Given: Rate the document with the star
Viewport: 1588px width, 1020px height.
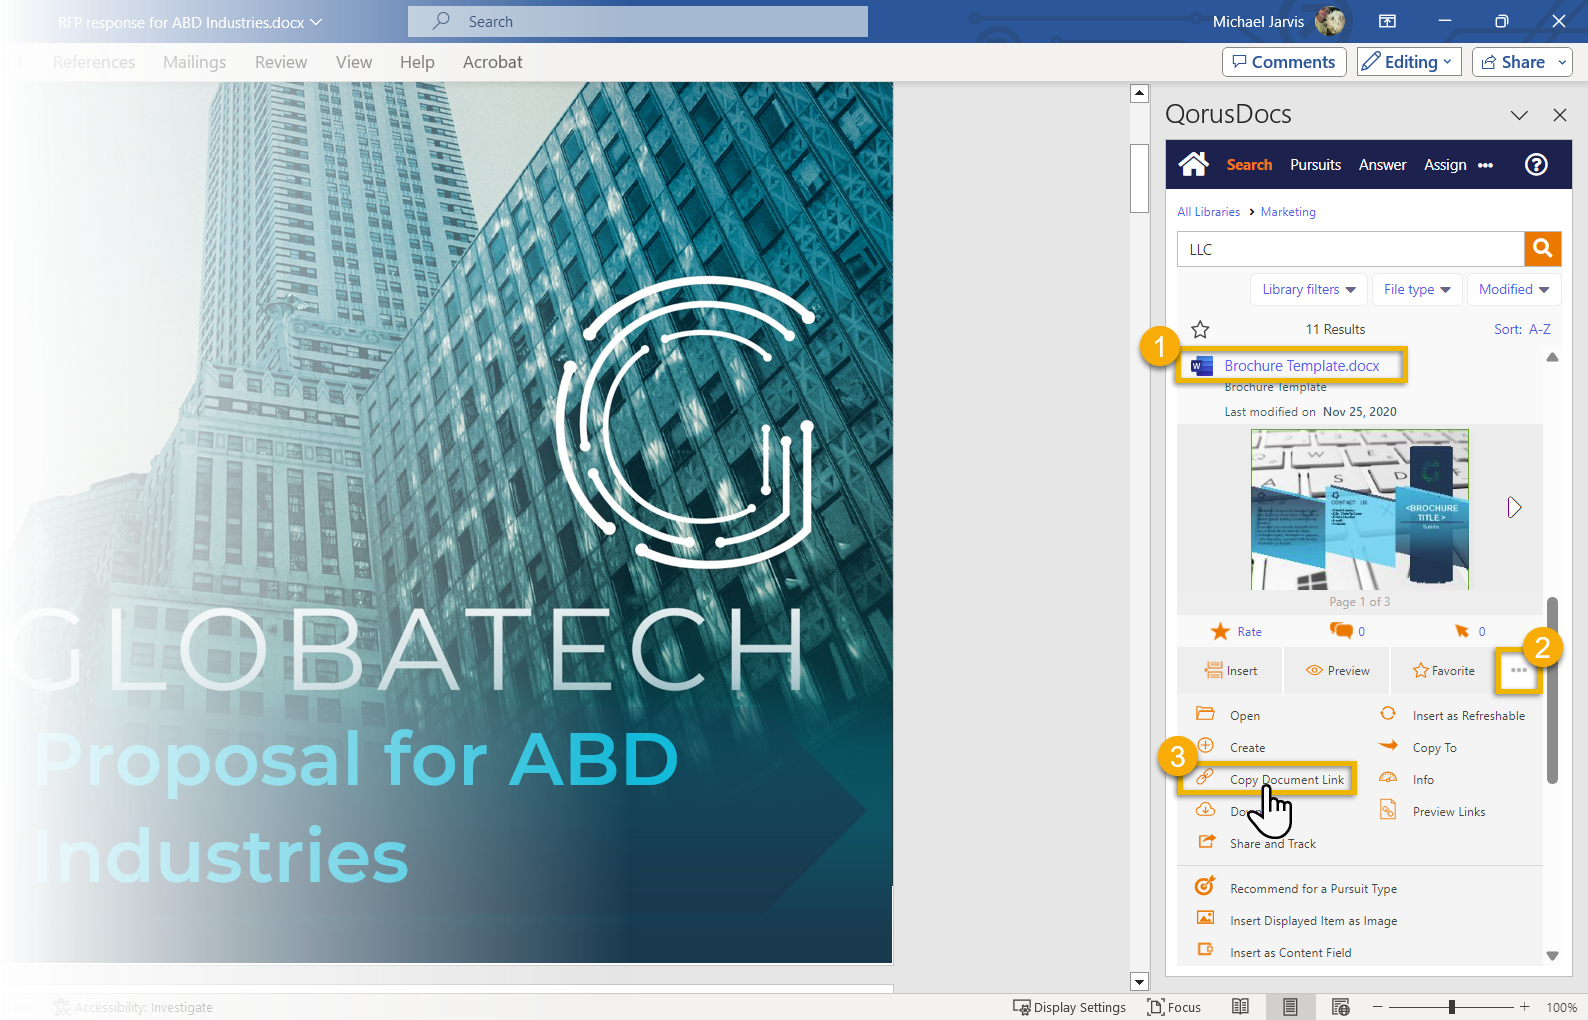Looking at the screenshot, I should click(1236, 632).
